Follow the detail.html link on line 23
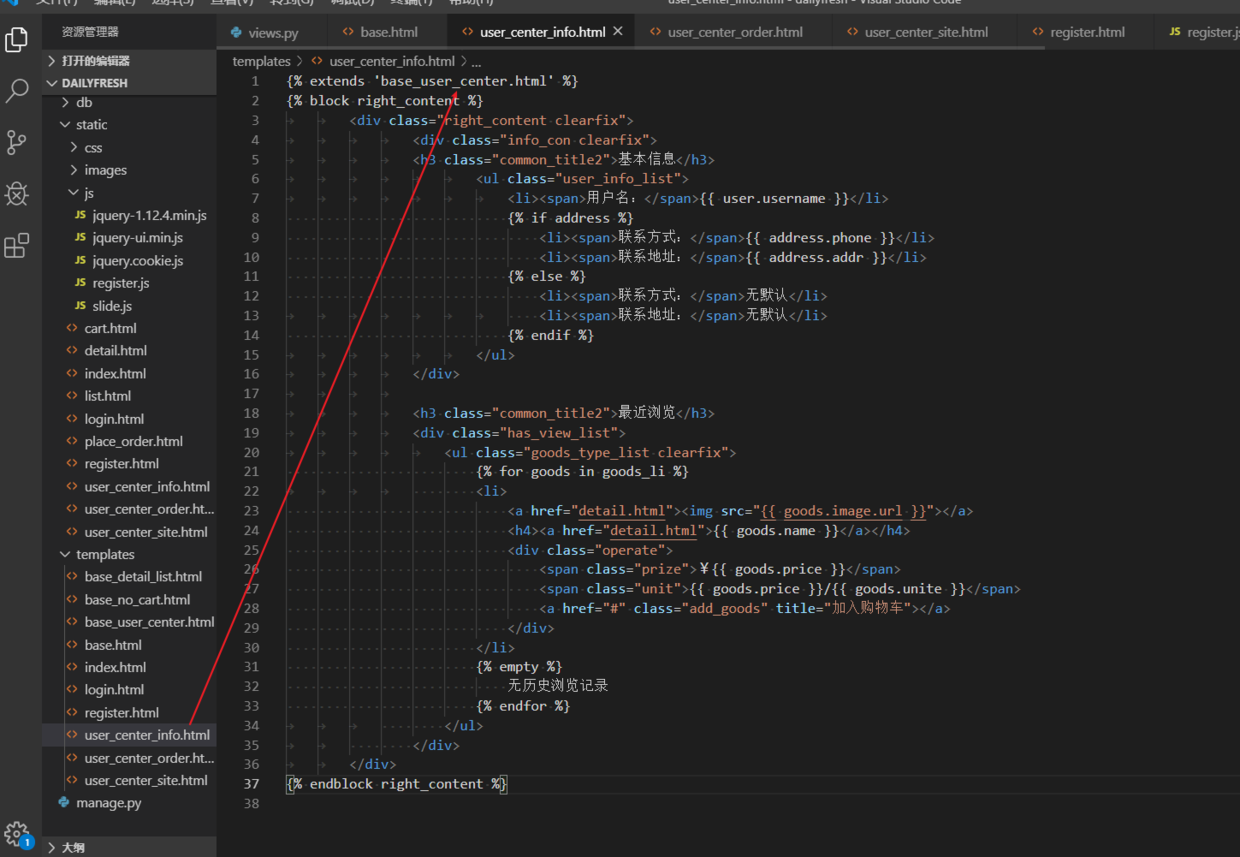 click(x=621, y=511)
